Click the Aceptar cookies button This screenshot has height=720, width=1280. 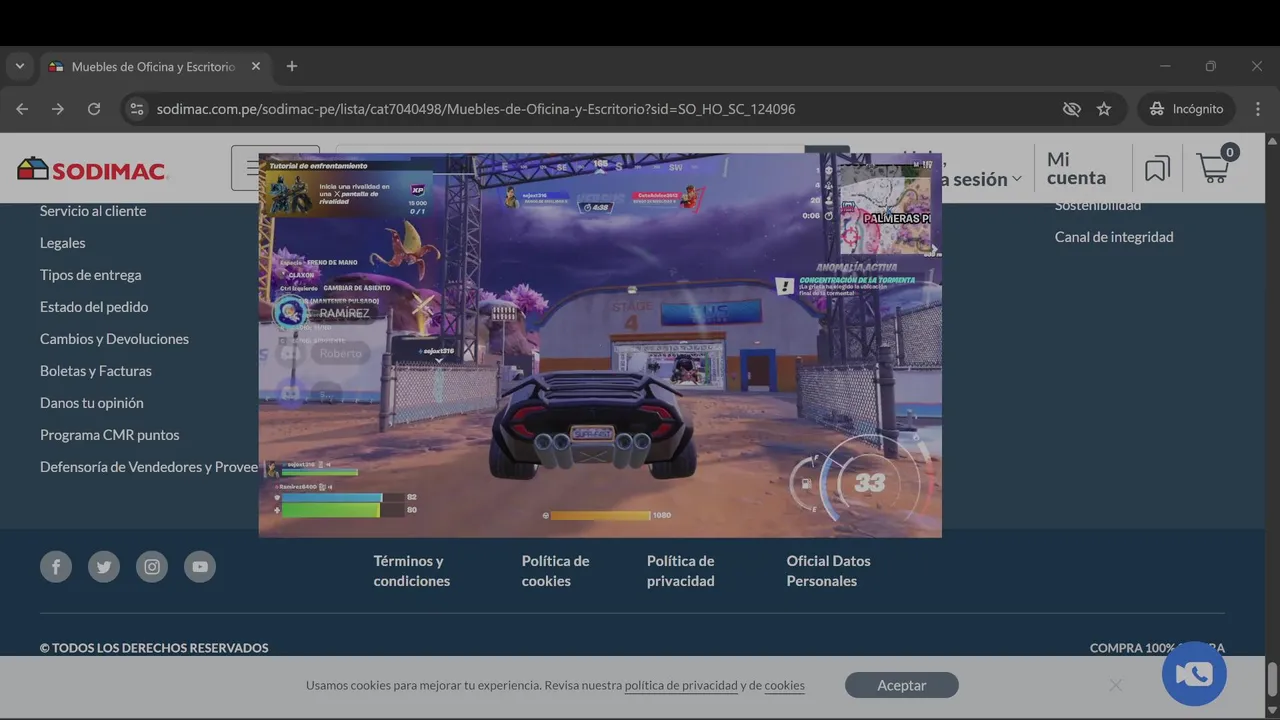[902, 685]
